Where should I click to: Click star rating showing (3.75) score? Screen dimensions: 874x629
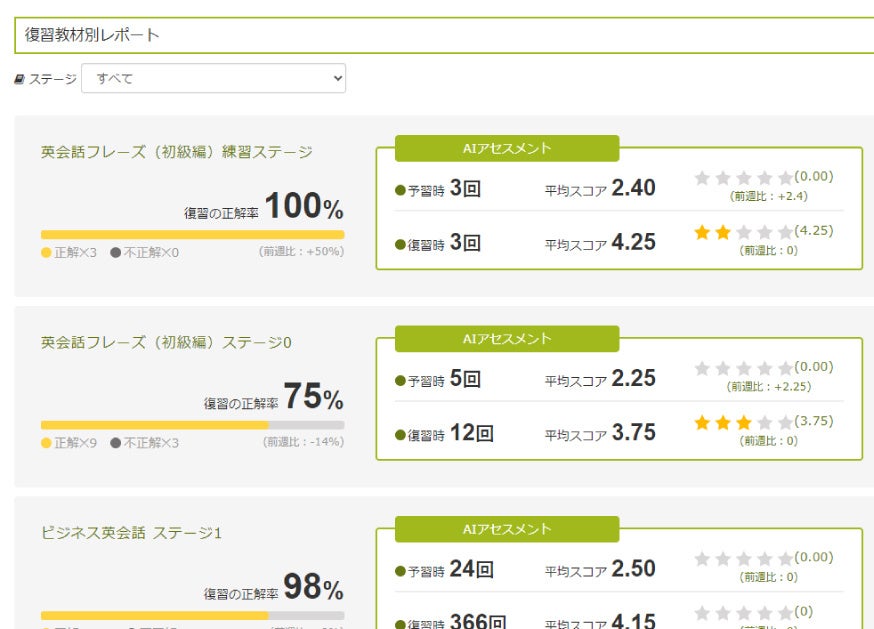pyautogui.click(x=743, y=423)
